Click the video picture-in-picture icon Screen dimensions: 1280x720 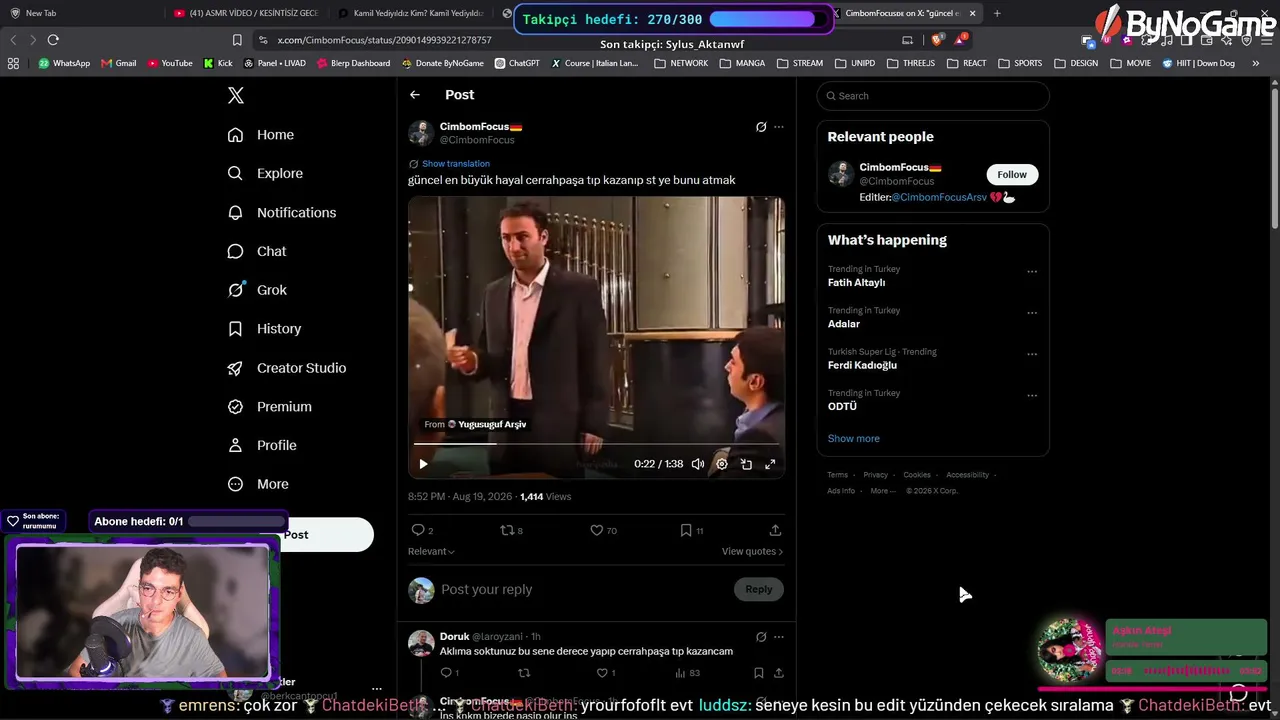tap(746, 464)
